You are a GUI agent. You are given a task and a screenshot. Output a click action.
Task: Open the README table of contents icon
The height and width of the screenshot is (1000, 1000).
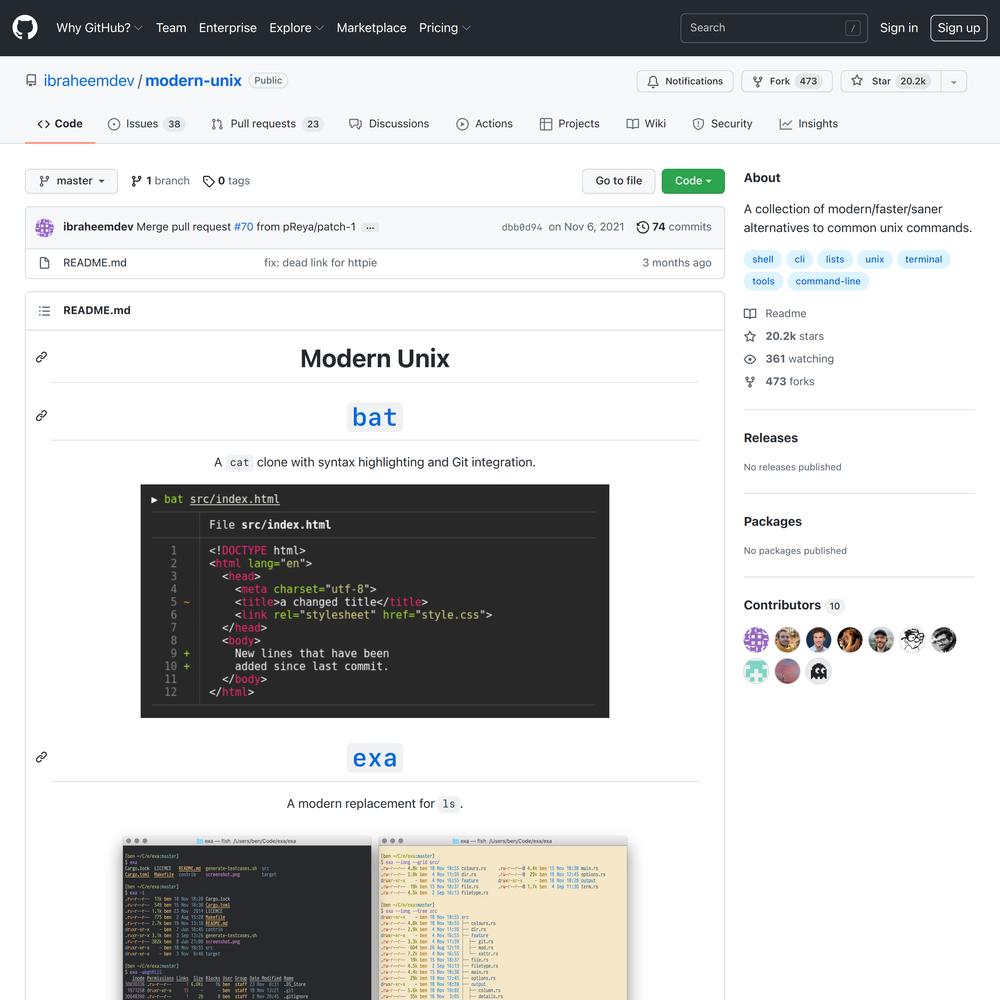(44, 311)
